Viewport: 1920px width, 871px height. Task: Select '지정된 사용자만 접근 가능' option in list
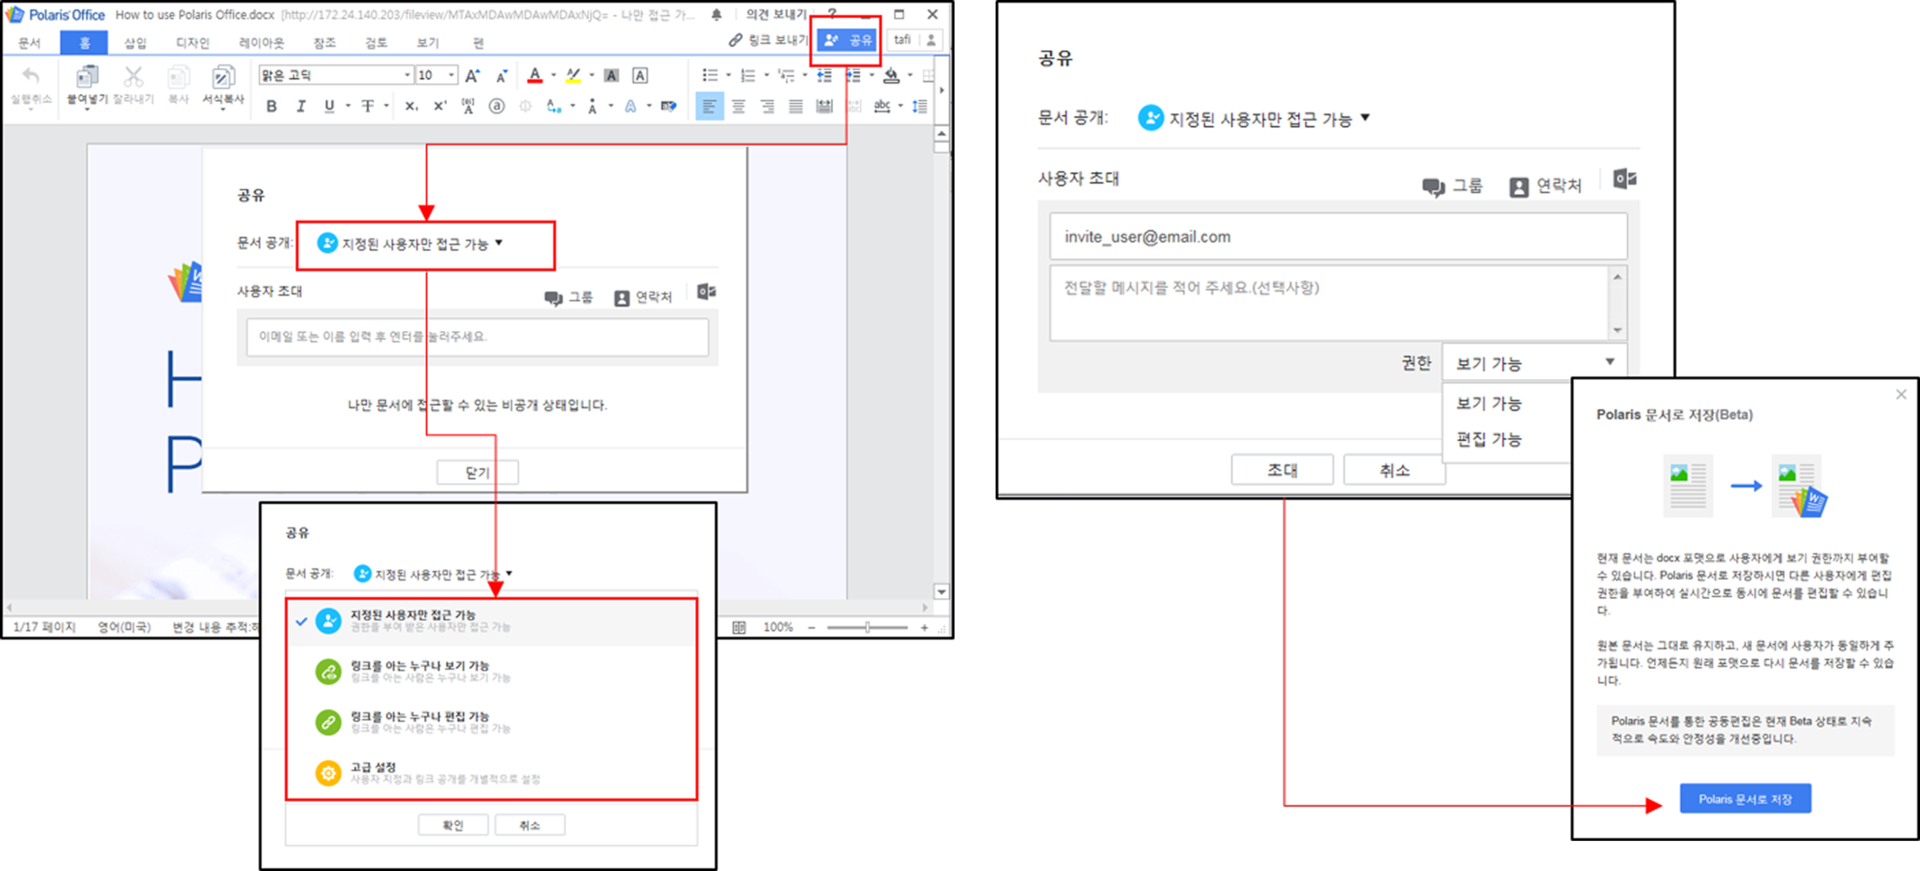tap(492, 621)
